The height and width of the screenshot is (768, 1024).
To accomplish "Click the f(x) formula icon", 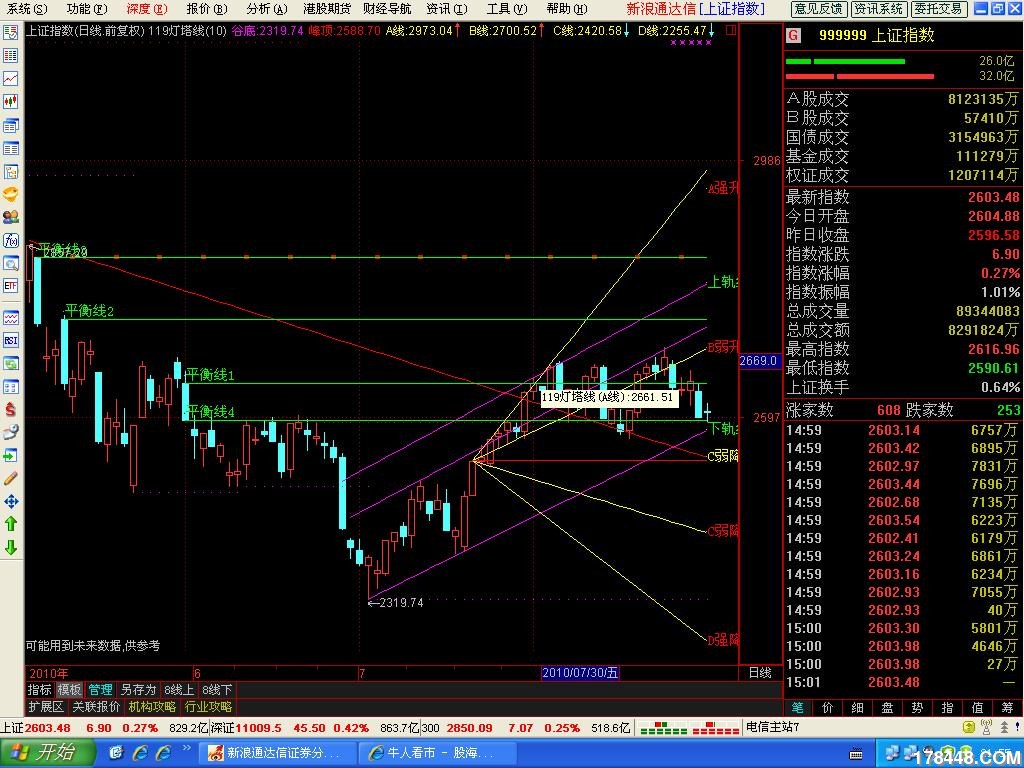I will 10,240.
